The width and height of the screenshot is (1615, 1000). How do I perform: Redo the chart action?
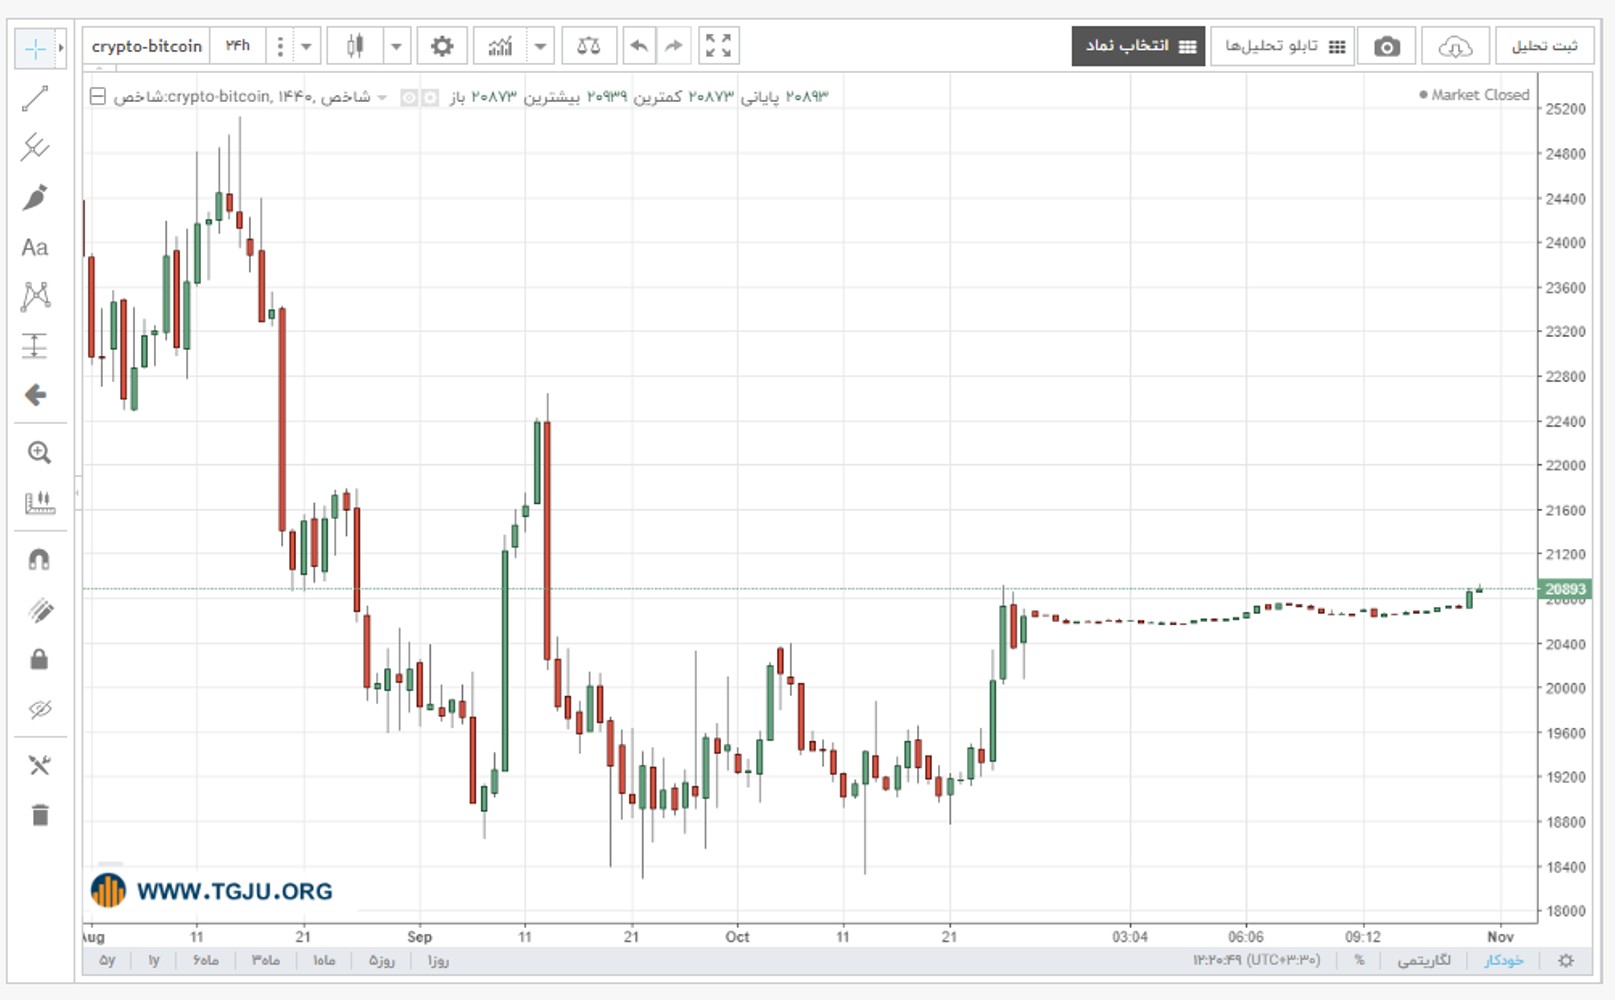click(x=674, y=46)
